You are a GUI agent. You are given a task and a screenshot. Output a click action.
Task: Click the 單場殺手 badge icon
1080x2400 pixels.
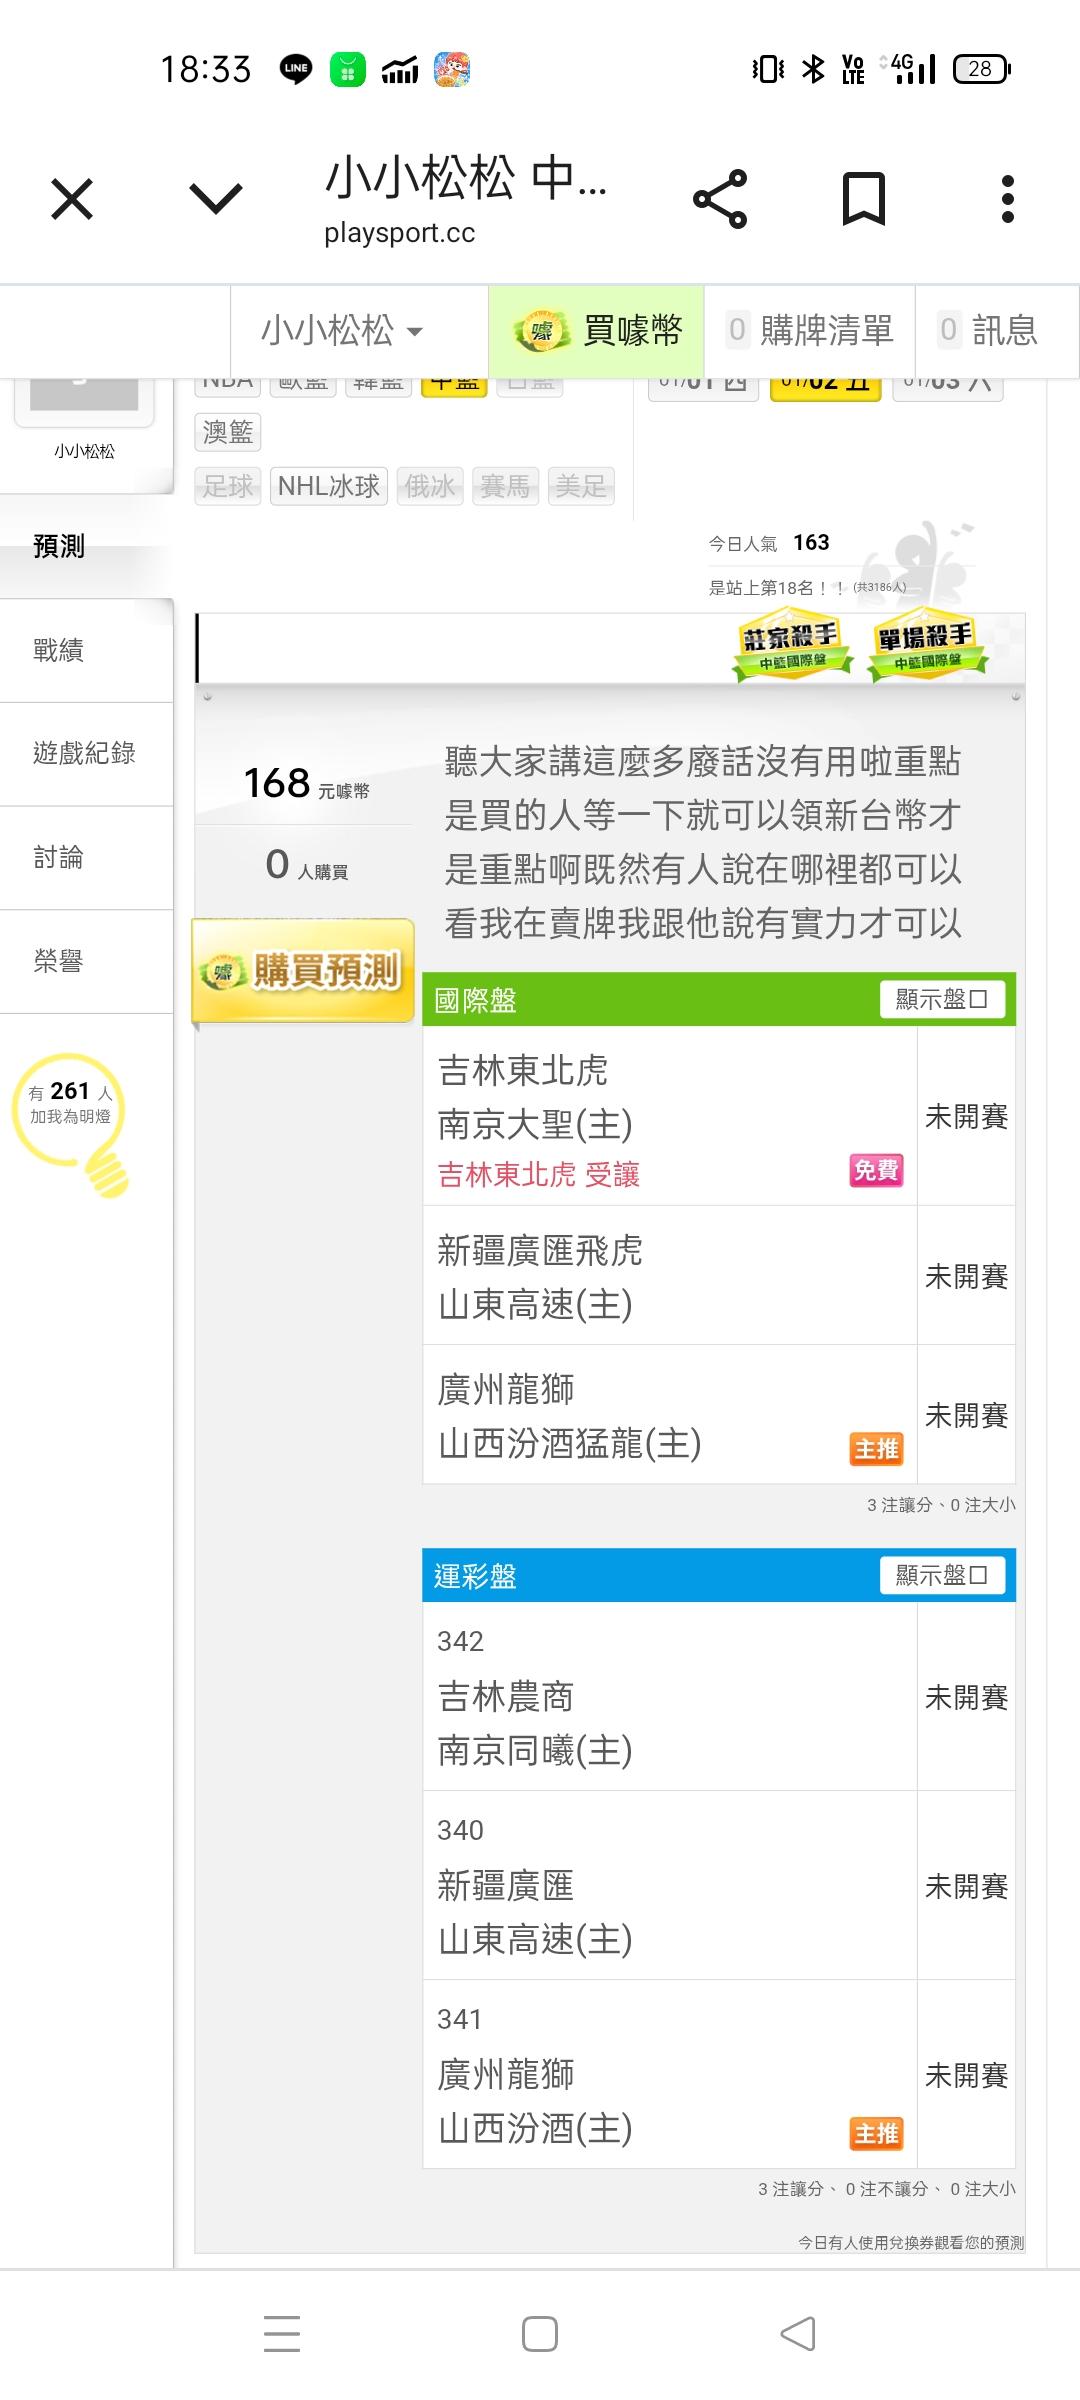point(925,645)
